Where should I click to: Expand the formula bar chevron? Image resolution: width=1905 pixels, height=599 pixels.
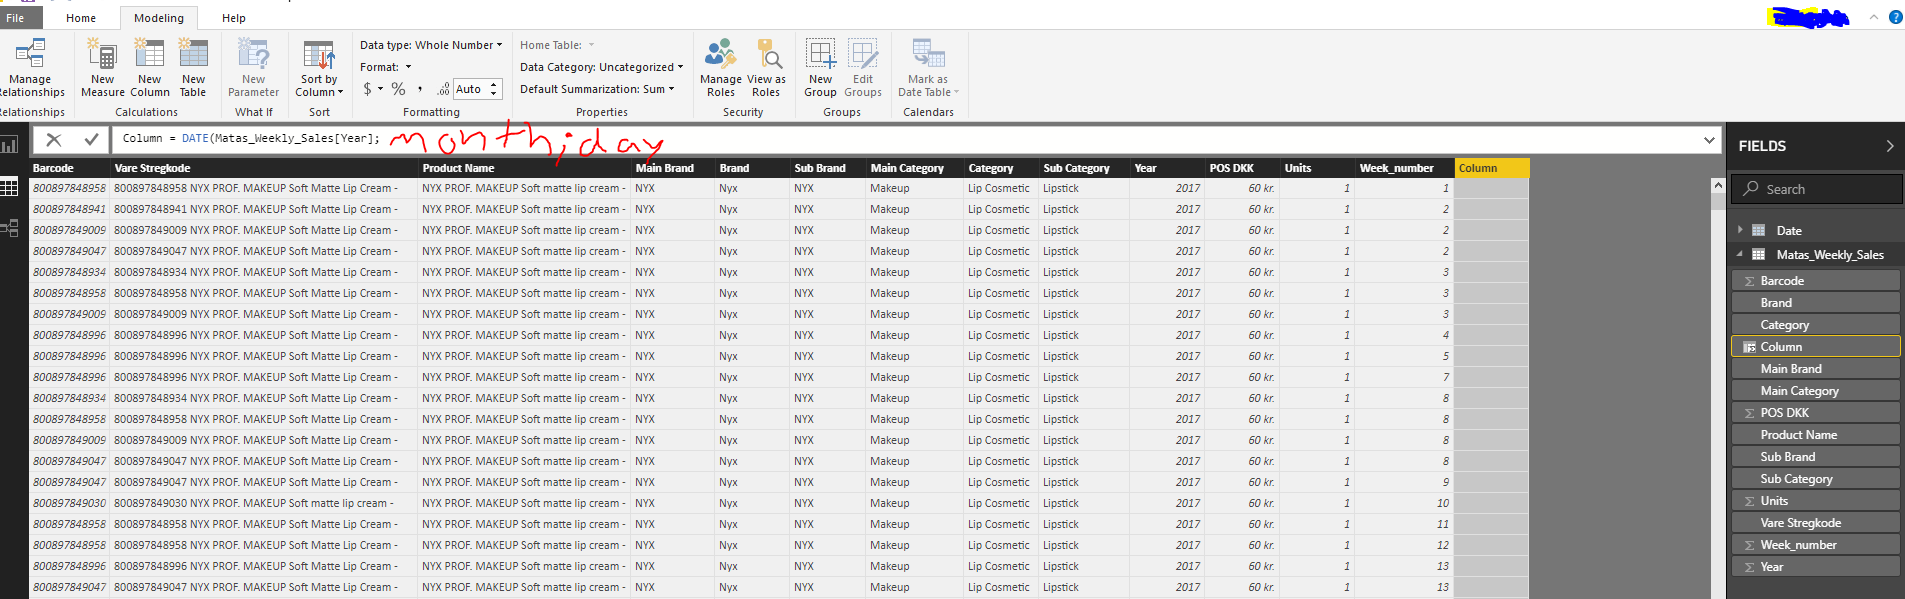tap(1709, 140)
